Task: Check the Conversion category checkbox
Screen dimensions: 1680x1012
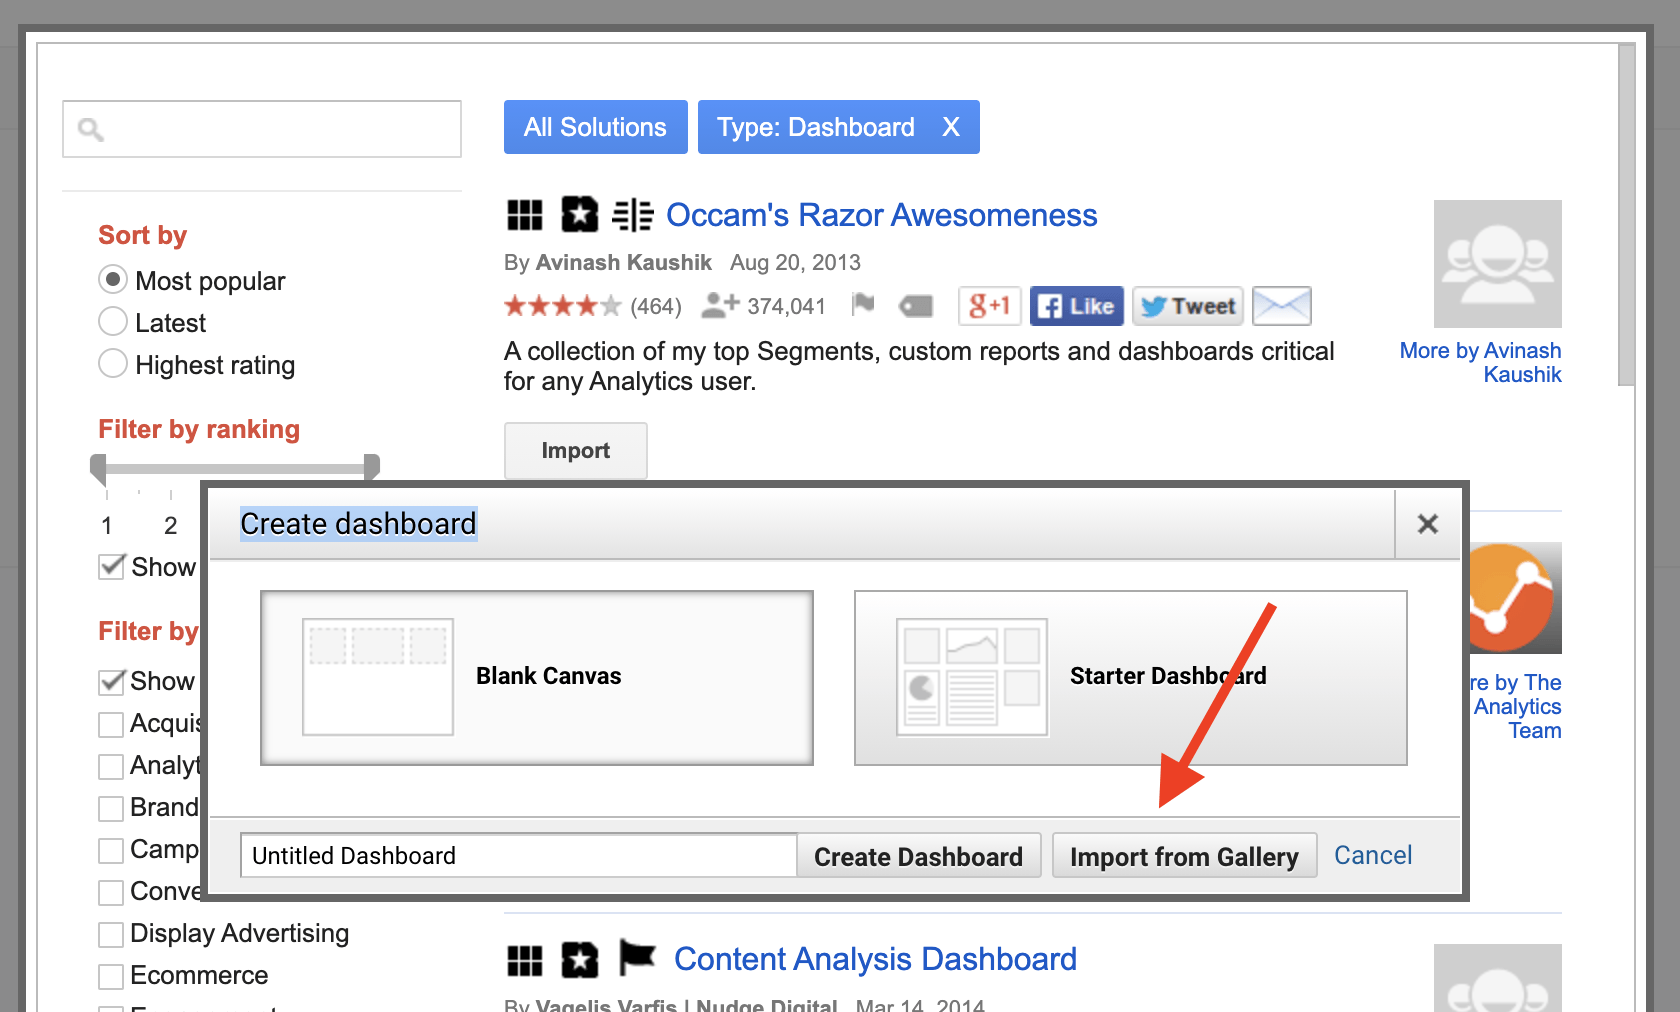Action: [x=111, y=892]
